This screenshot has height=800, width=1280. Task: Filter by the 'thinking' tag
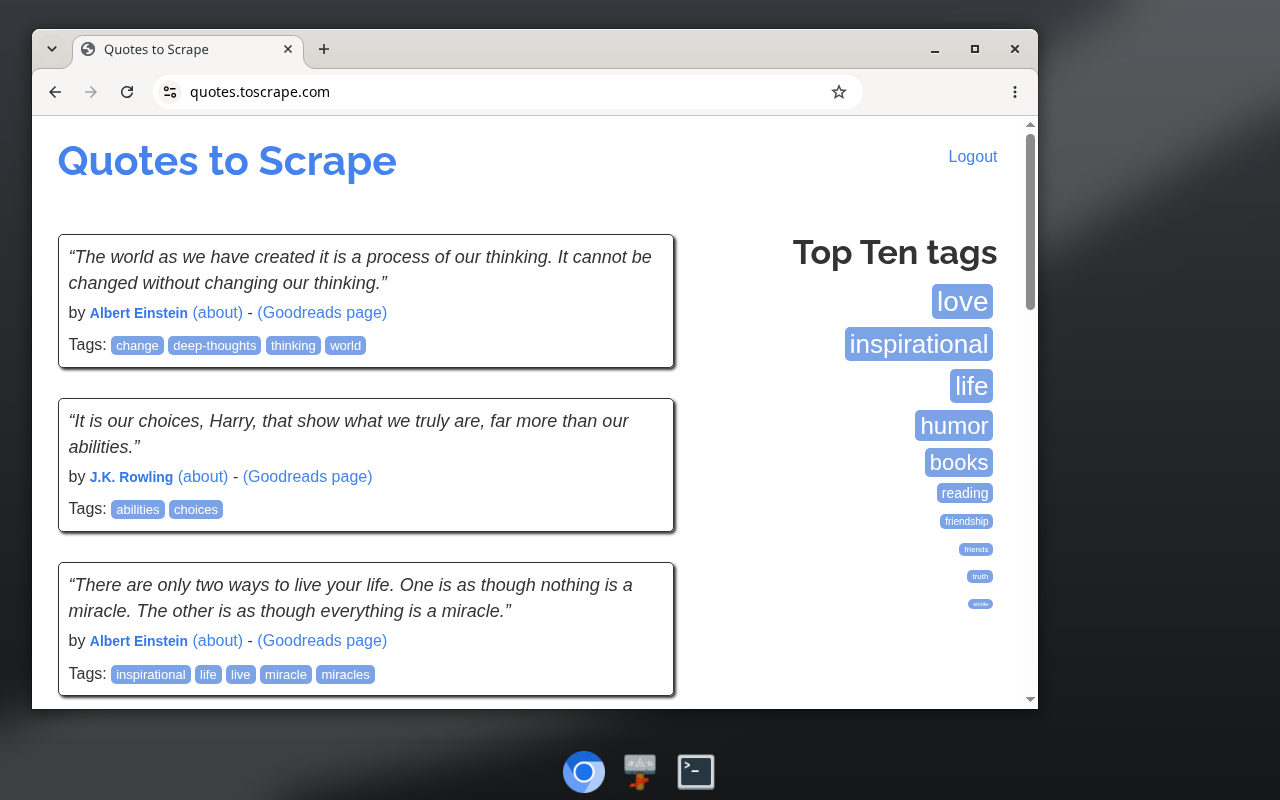(x=293, y=346)
